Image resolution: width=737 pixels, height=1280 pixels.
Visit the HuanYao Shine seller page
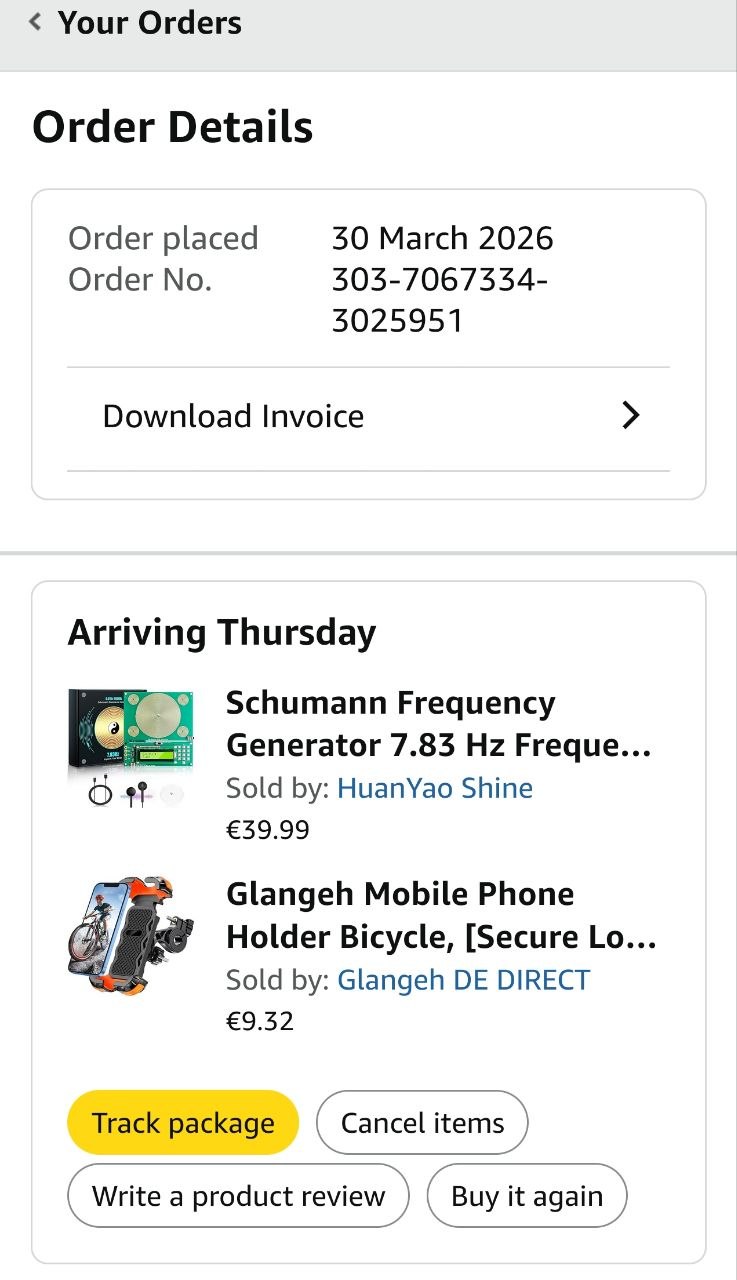pyautogui.click(x=434, y=788)
